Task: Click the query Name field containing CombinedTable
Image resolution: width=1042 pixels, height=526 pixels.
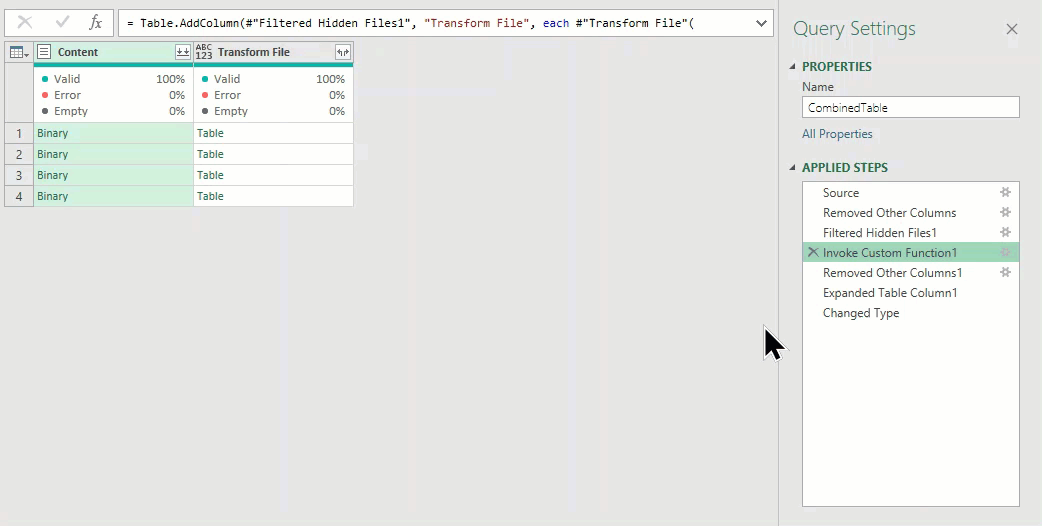Action: [x=910, y=107]
